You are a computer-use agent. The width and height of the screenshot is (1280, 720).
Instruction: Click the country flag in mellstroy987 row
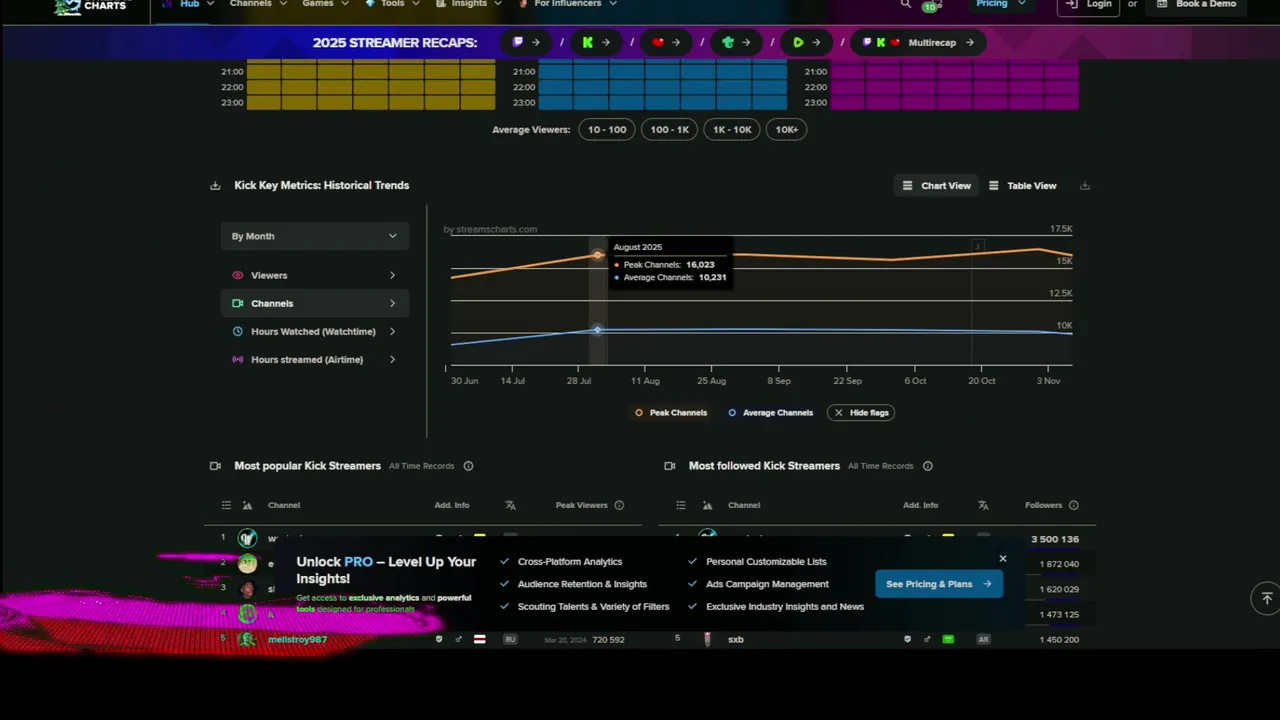pyautogui.click(x=479, y=639)
